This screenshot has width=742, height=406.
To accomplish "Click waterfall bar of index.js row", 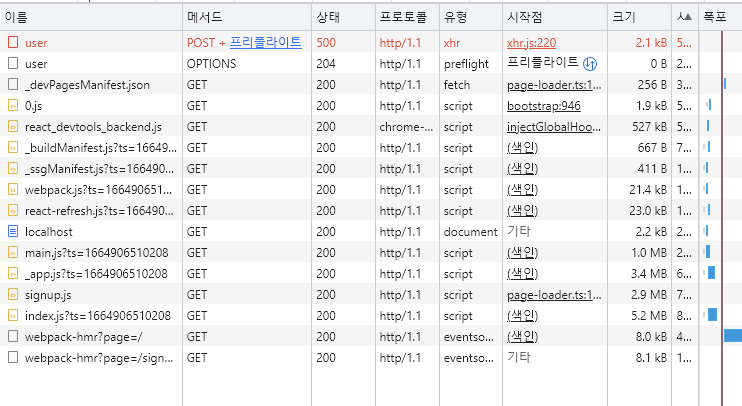I will click(x=712, y=314).
